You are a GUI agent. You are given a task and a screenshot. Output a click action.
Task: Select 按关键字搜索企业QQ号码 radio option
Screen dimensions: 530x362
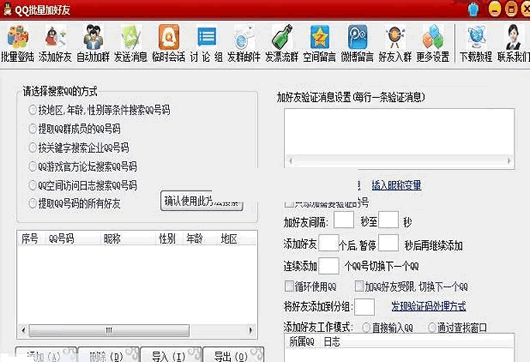pos(32,148)
